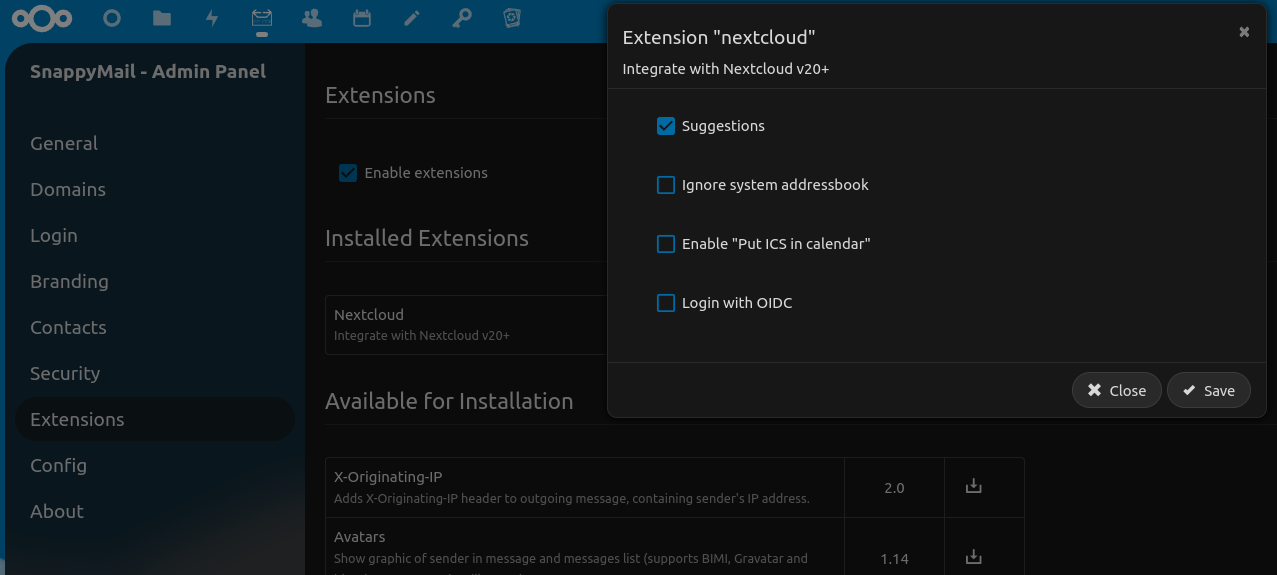1277x575 pixels.
Task: Open the Mail app icon
Action: (262, 18)
